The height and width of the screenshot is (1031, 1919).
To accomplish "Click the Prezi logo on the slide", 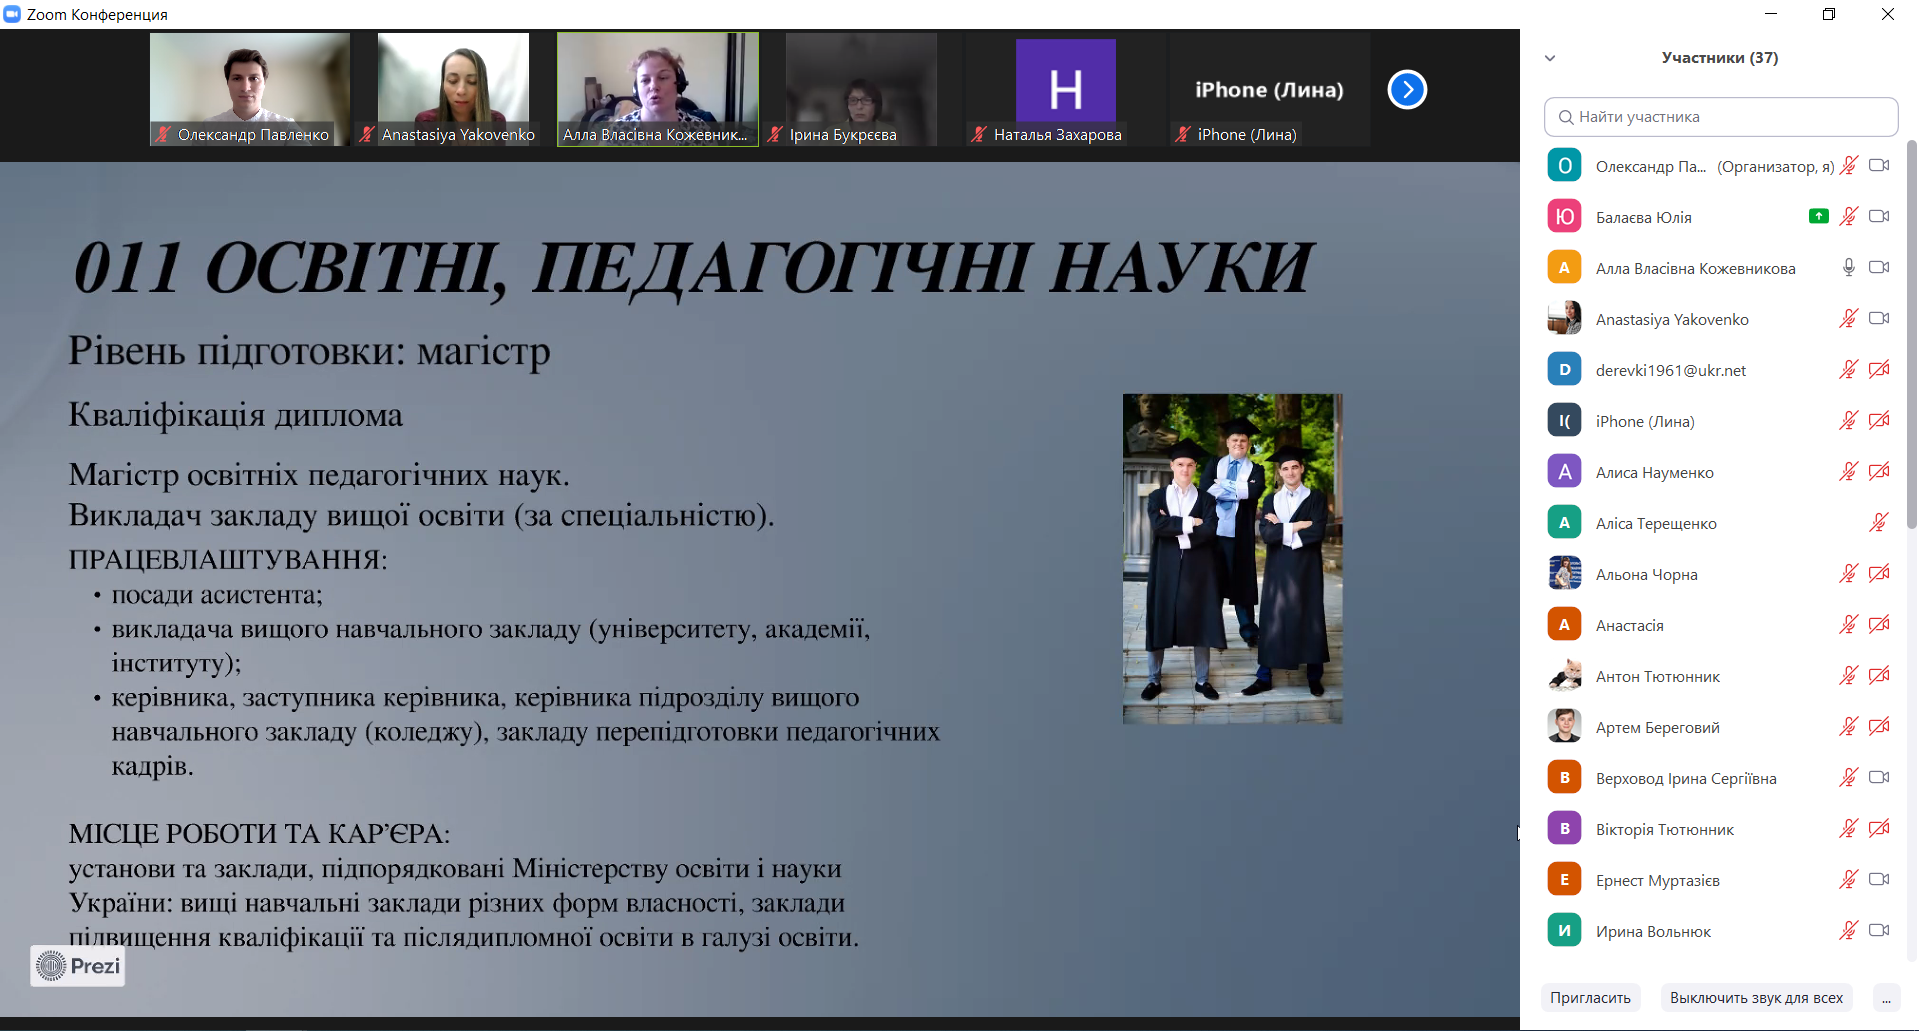I will (78, 966).
